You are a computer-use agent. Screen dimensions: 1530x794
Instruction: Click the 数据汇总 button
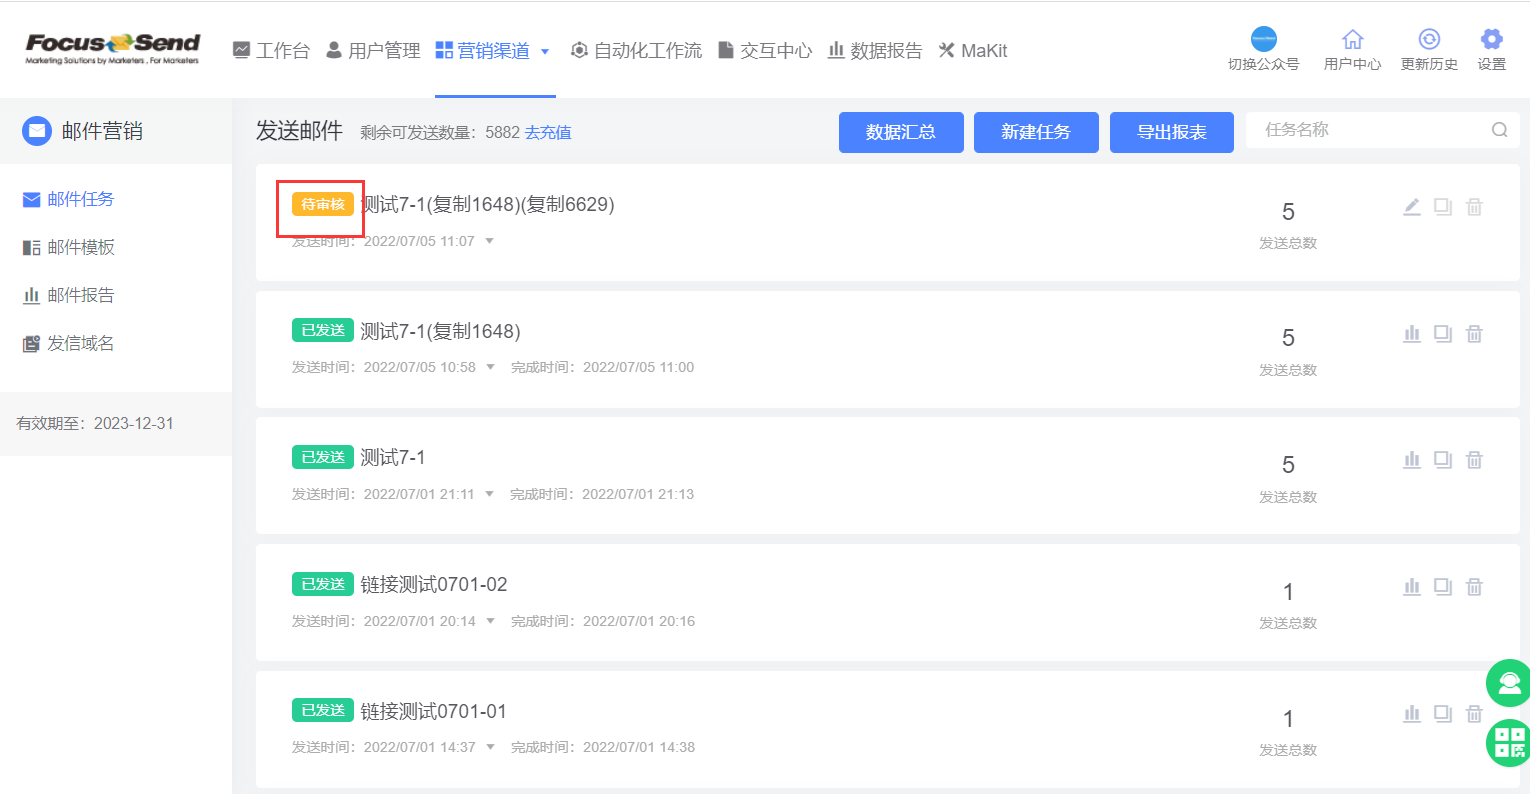tap(901, 132)
